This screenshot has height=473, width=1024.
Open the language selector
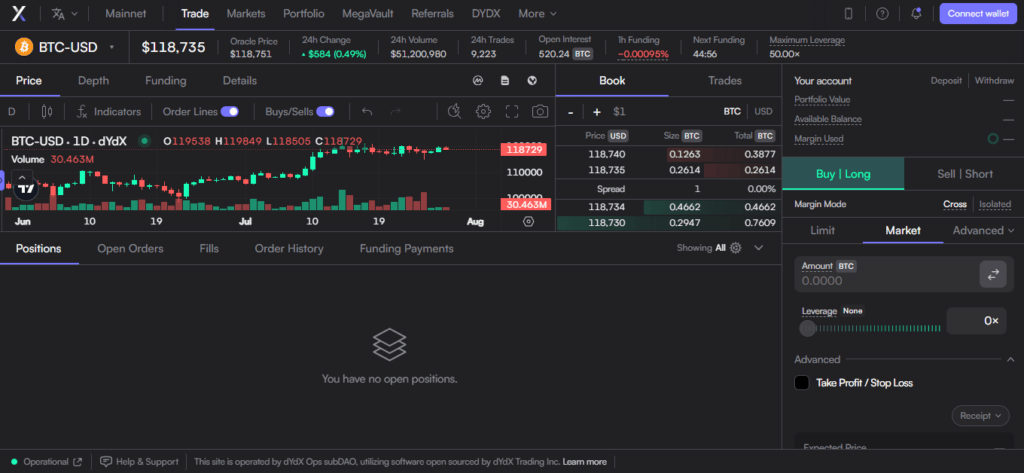pyautogui.click(x=65, y=14)
